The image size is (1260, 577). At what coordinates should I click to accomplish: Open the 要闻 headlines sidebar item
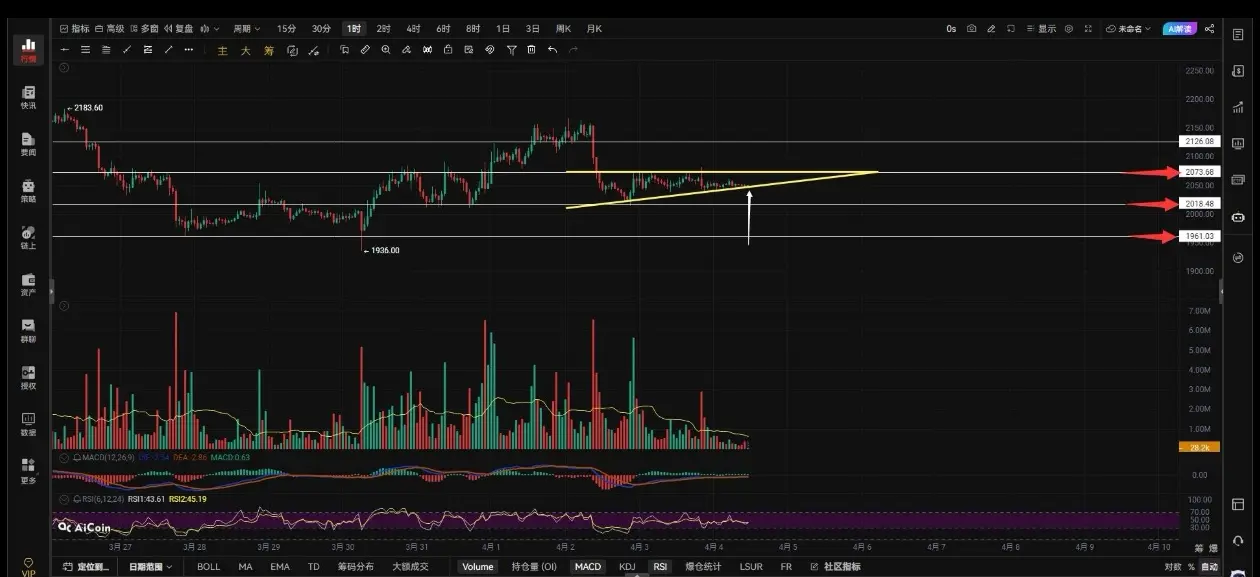point(28,144)
